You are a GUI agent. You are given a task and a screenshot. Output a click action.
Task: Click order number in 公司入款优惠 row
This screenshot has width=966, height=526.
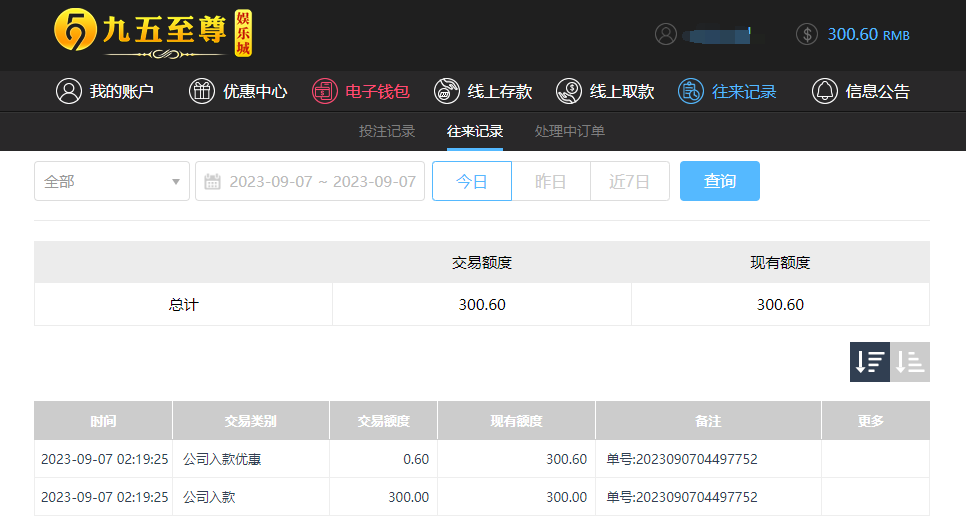click(x=682, y=459)
